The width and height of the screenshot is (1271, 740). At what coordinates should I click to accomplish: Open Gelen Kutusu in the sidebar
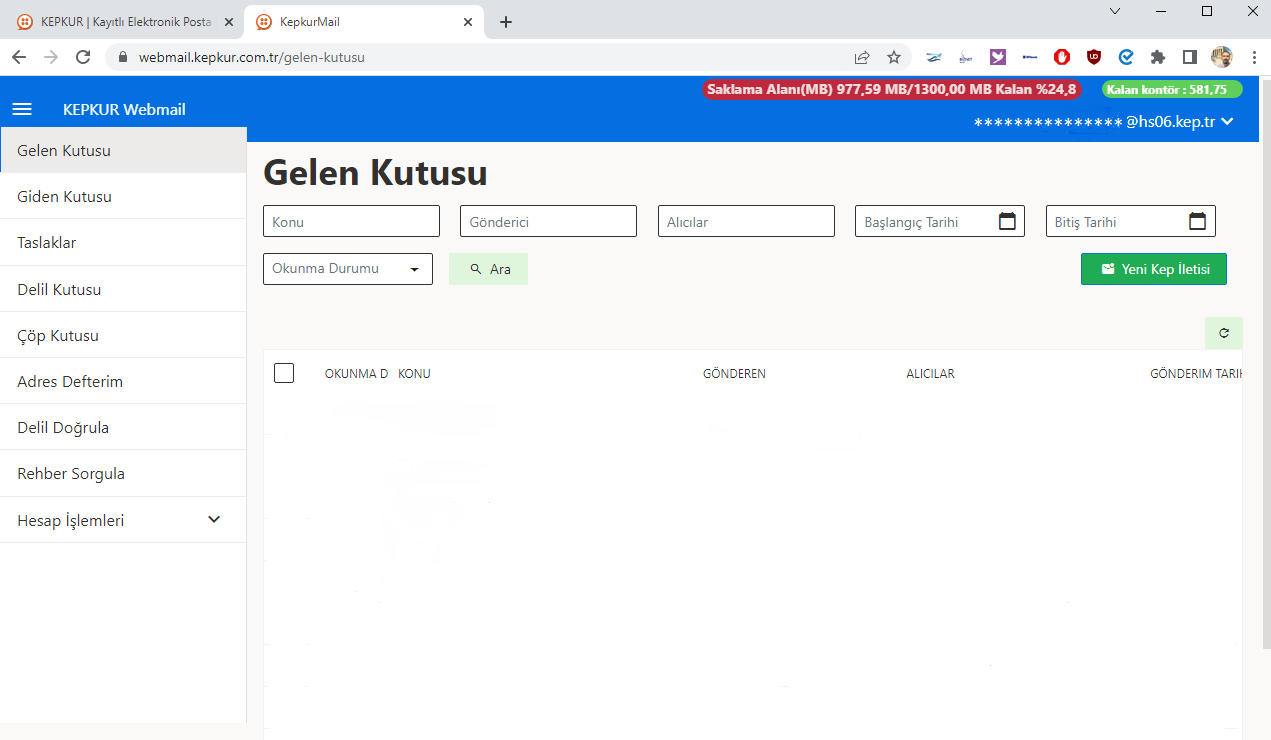123,151
